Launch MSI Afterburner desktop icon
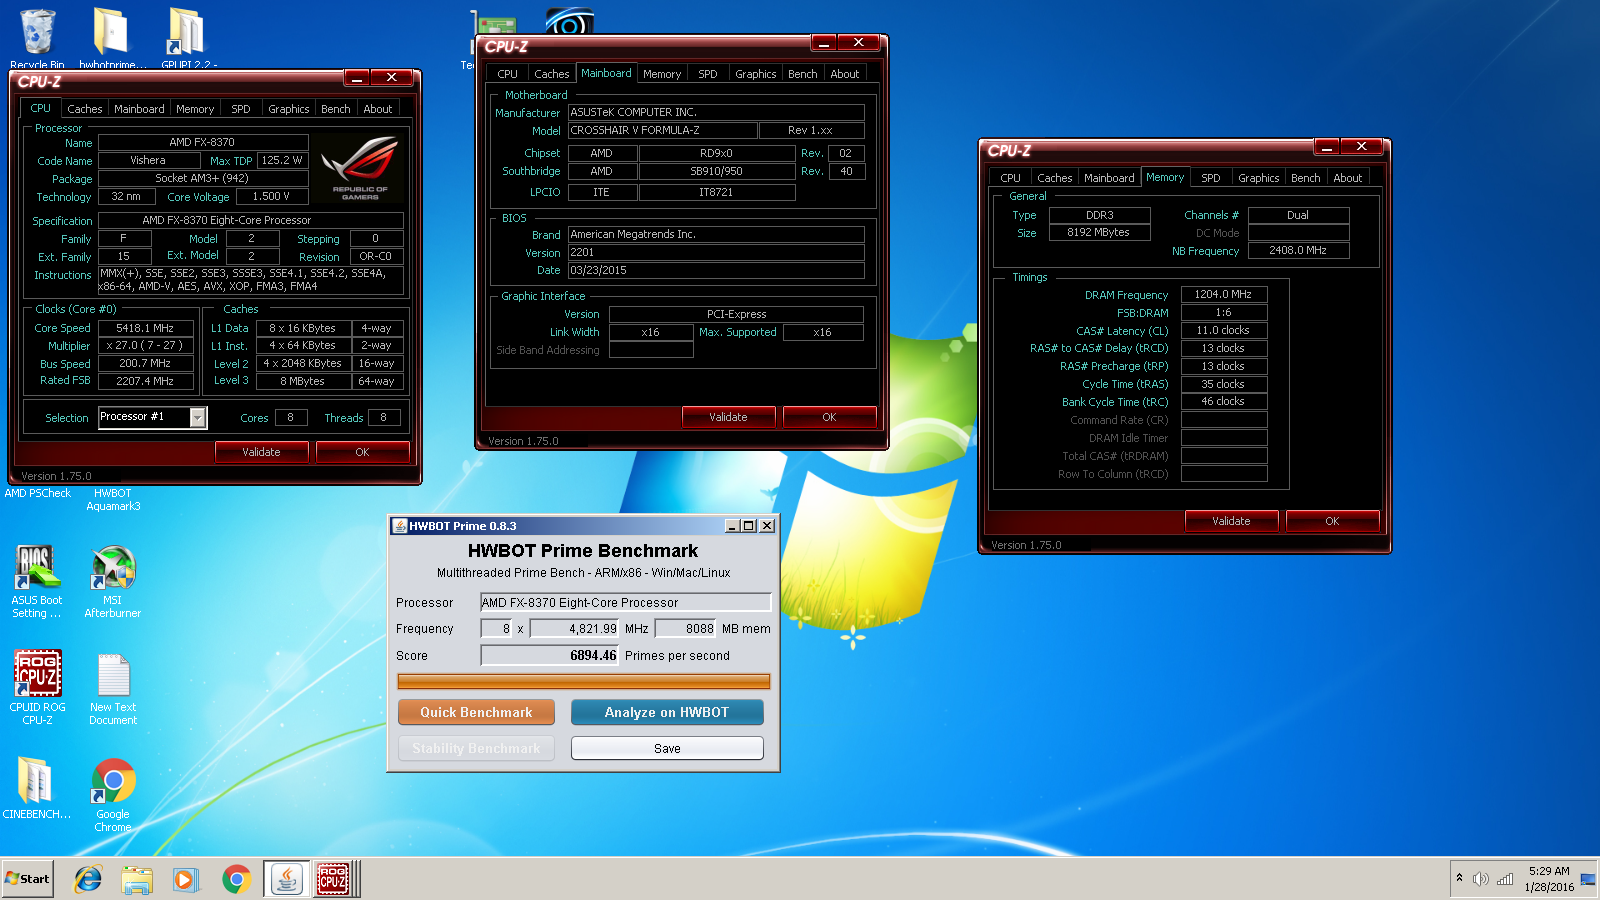The width and height of the screenshot is (1600, 900). pos(113,582)
